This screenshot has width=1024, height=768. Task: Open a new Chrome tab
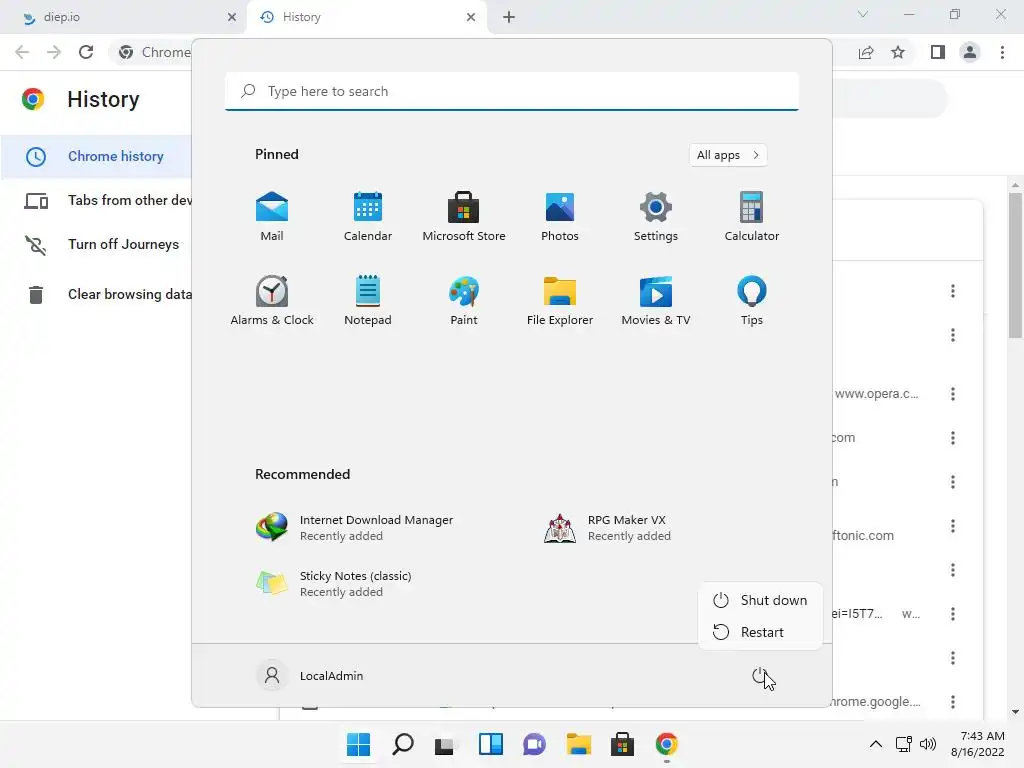pos(509,17)
